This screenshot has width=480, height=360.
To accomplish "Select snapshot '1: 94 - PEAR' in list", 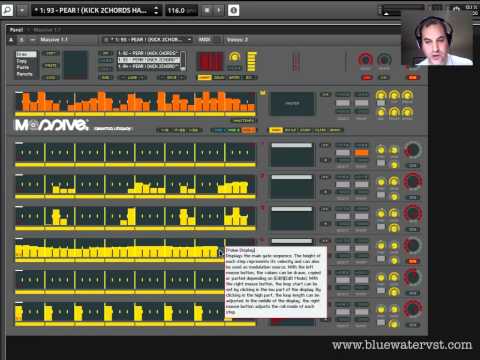I will tap(148, 66).
